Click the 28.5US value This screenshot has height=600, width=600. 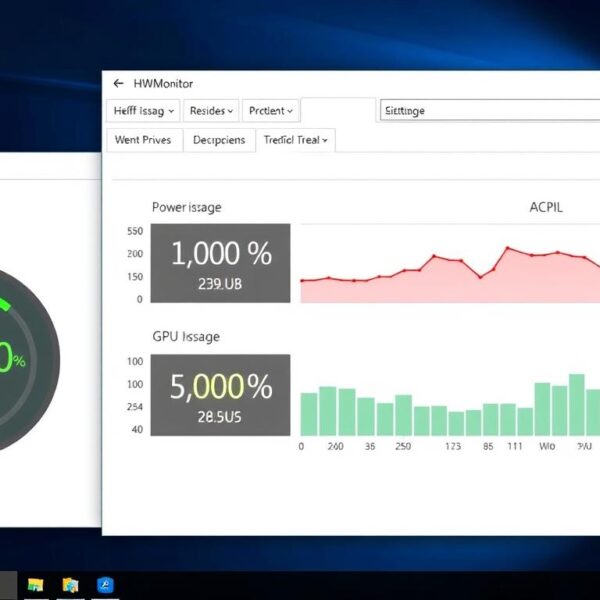click(220, 417)
